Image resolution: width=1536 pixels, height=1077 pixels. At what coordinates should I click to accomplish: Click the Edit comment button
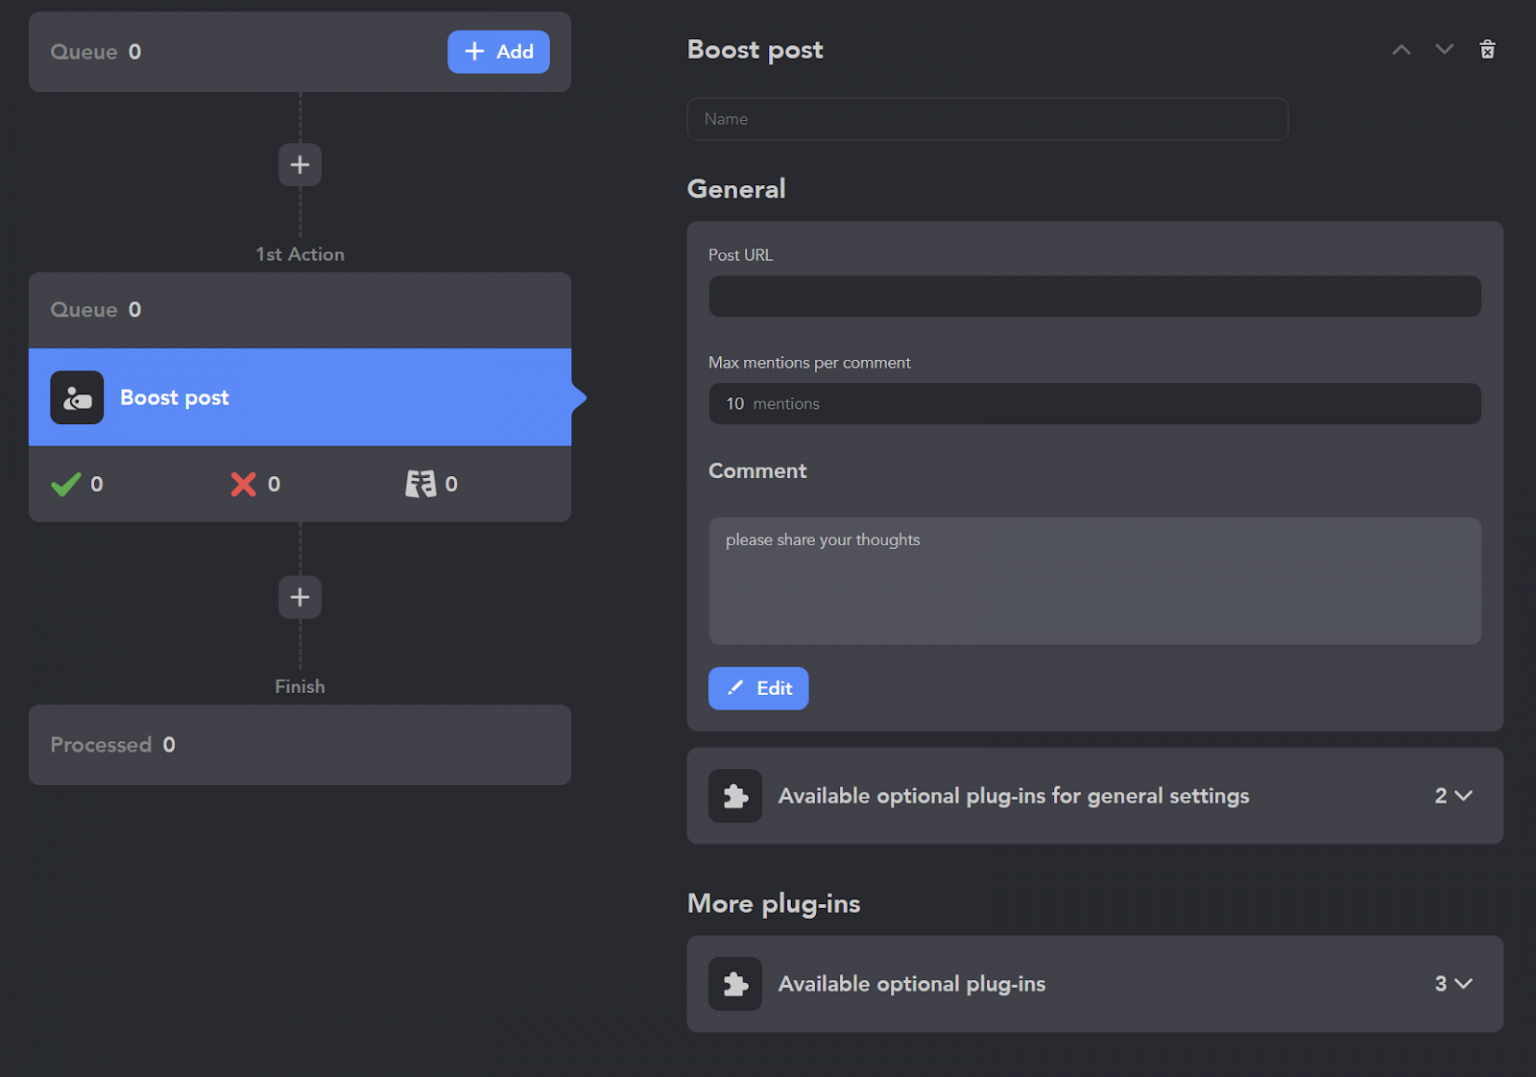point(758,689)
